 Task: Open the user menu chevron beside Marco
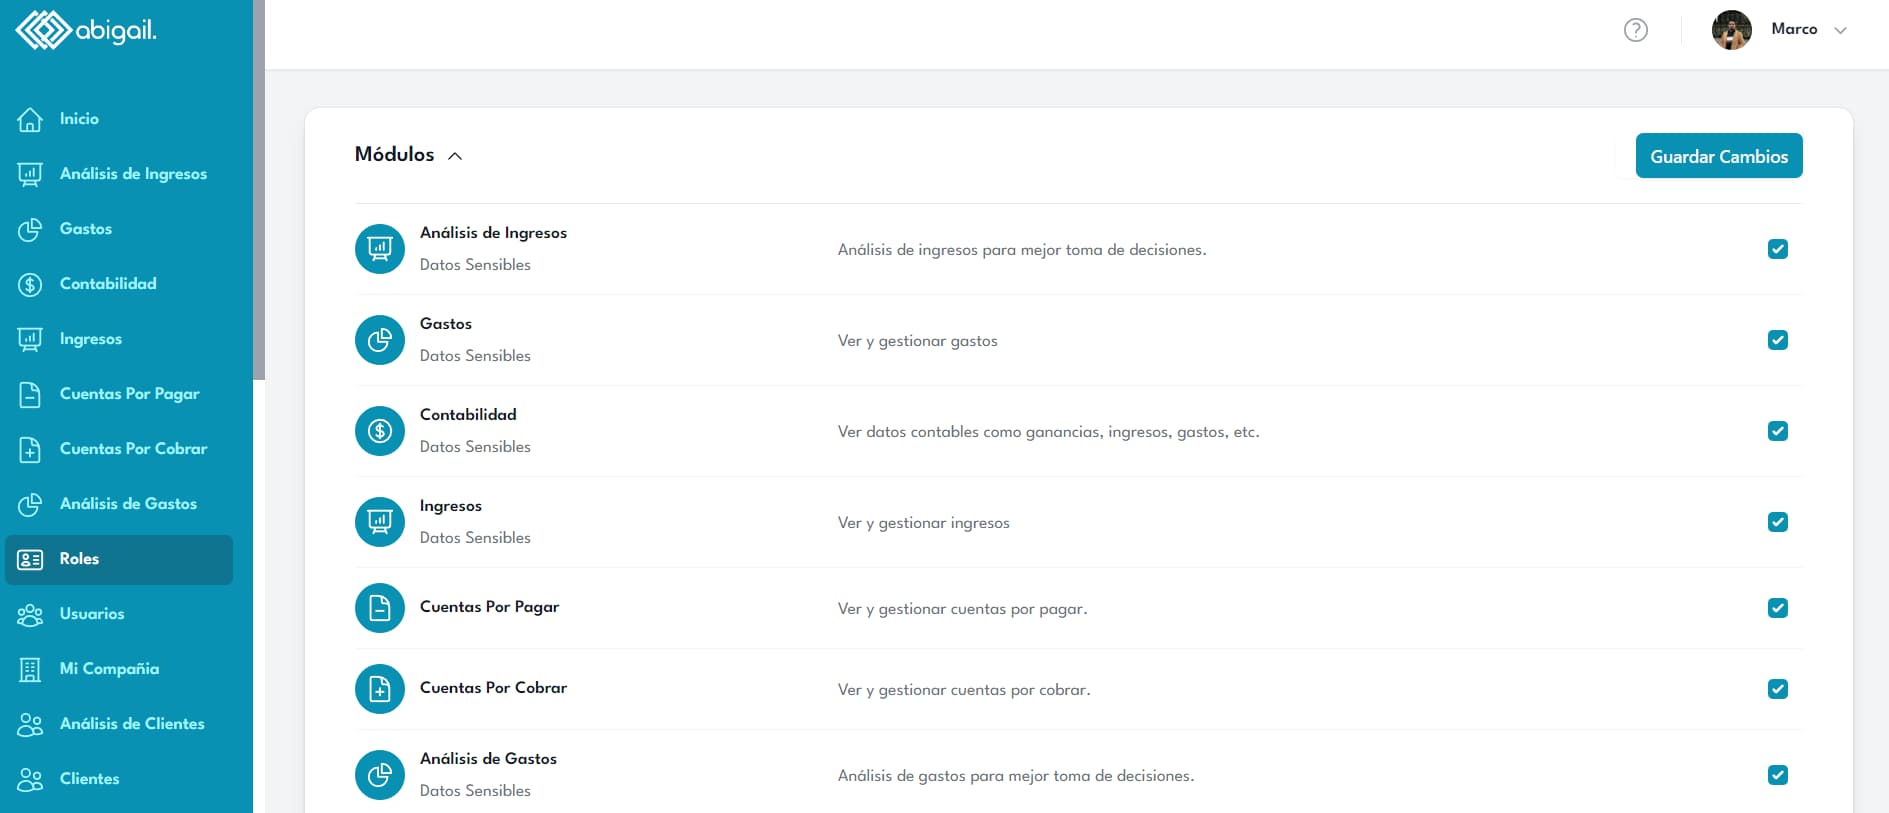(1840, 31)
